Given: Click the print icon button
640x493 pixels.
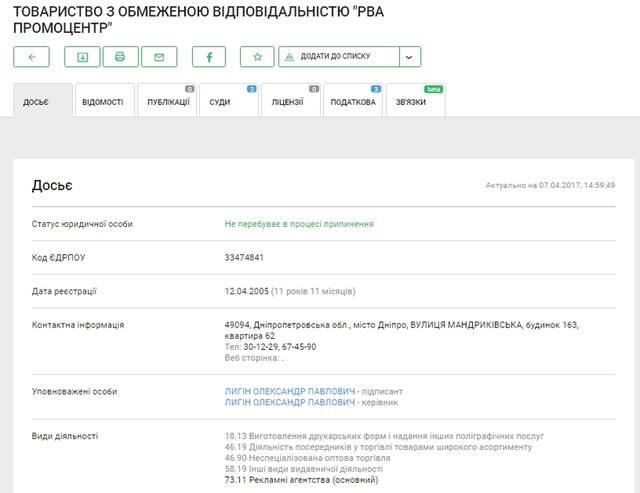Looking at the screenshot, I should pos(119,57).
